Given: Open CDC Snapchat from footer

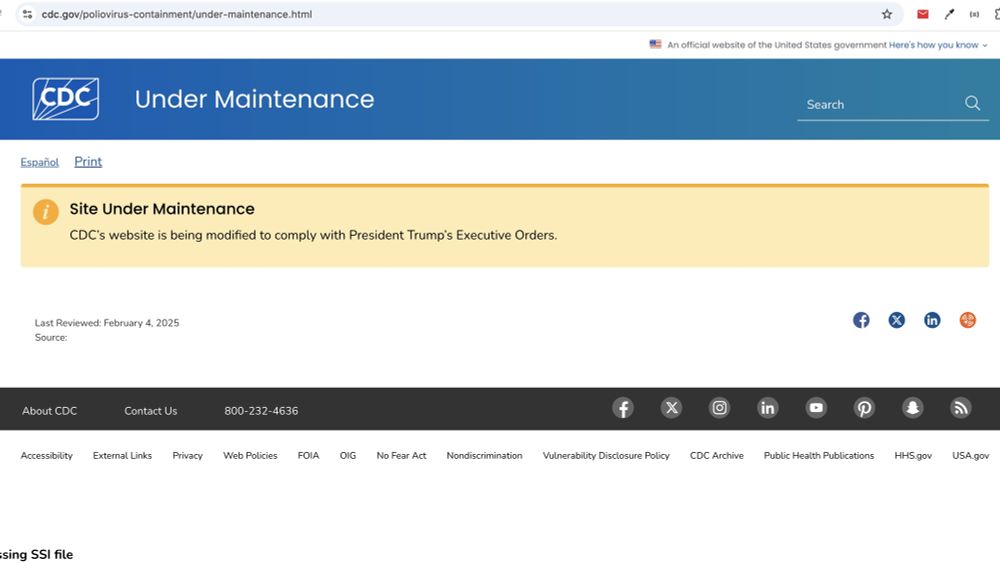Looking at the screenshot, I should [x=913, y=408].
